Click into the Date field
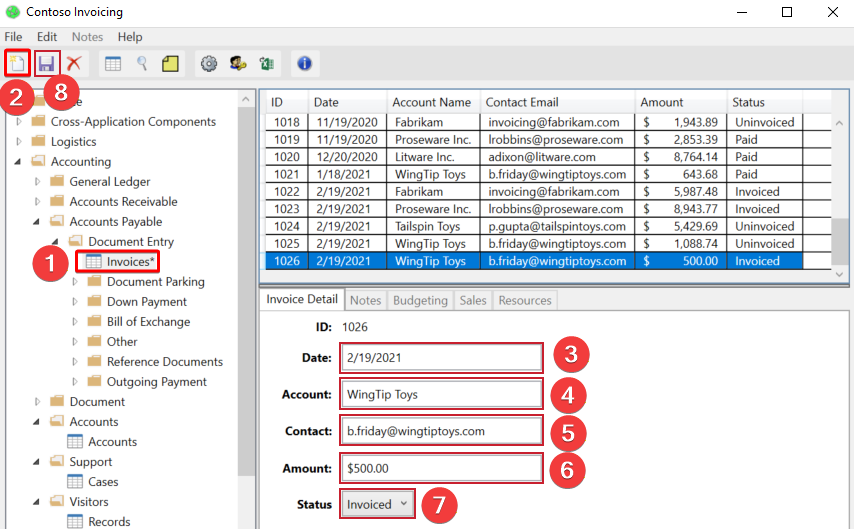Screen dimensions: 854x529 tap(441, 358)
